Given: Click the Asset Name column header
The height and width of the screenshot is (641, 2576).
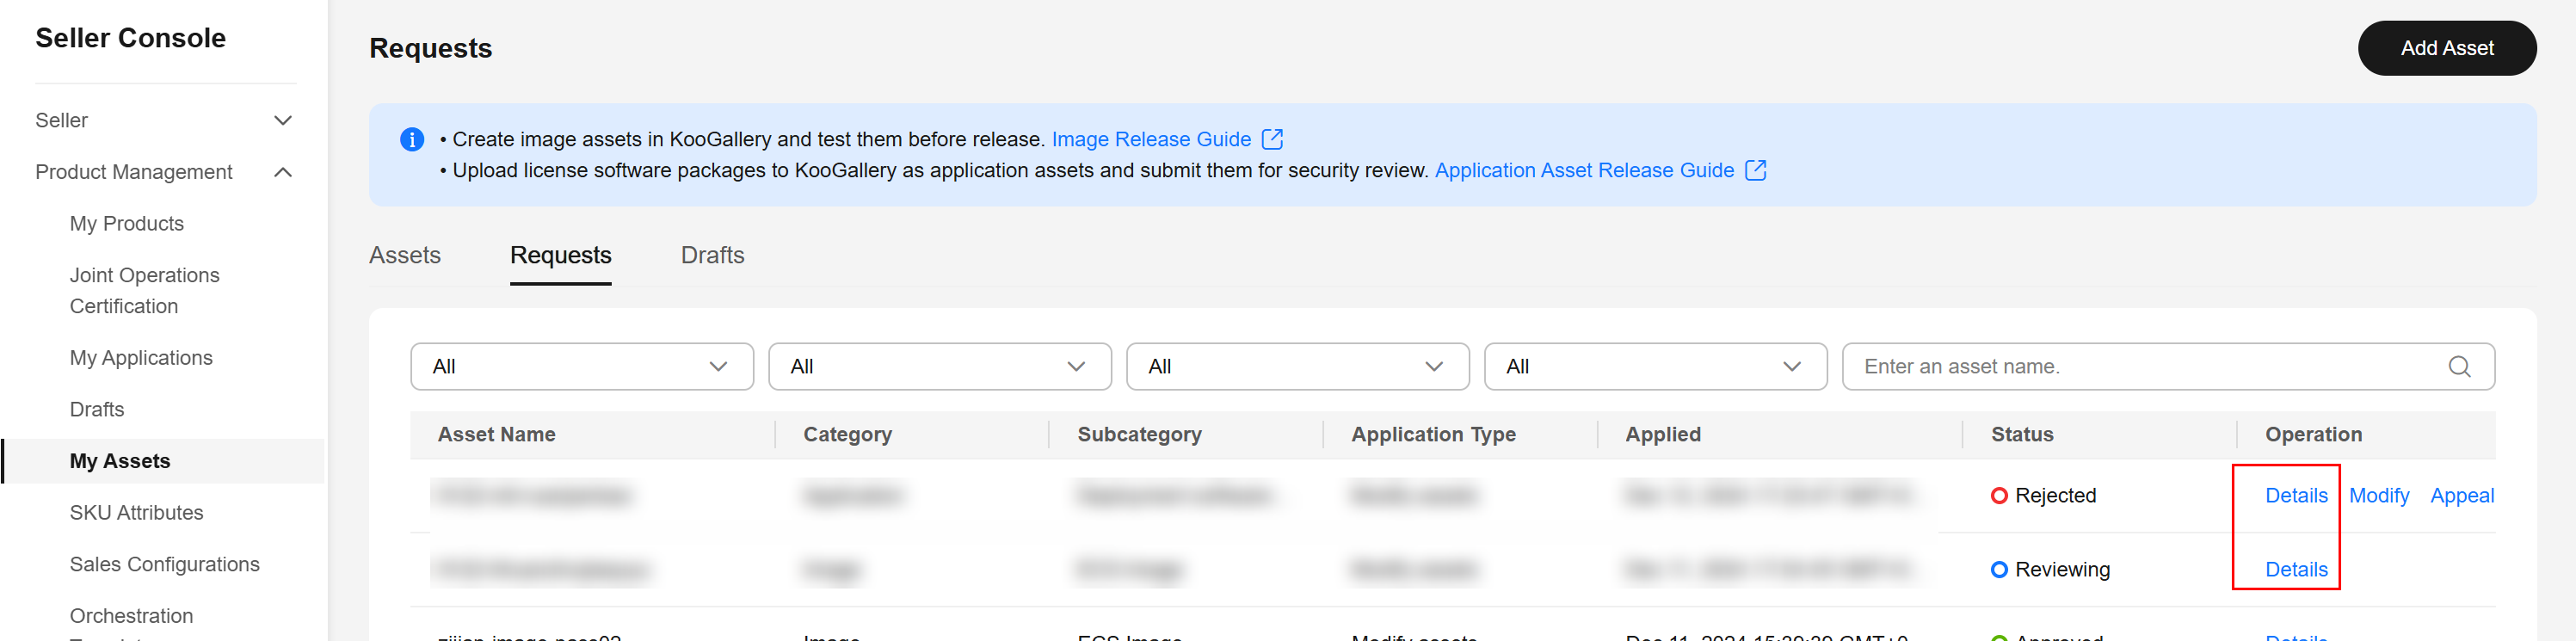Looking at the screenshot, I should point(496,435).
